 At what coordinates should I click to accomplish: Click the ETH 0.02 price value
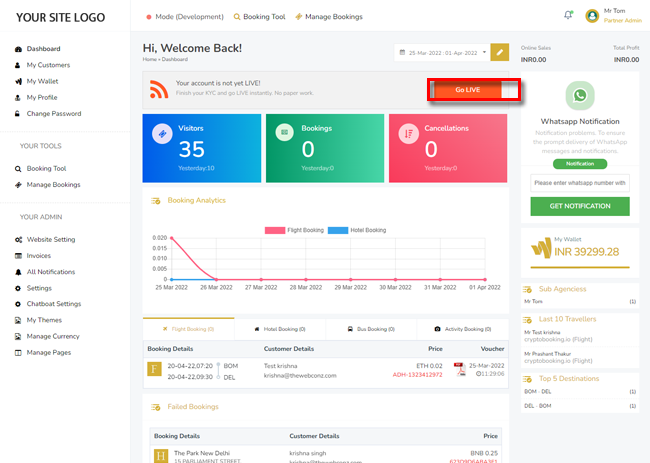point(429,366)
